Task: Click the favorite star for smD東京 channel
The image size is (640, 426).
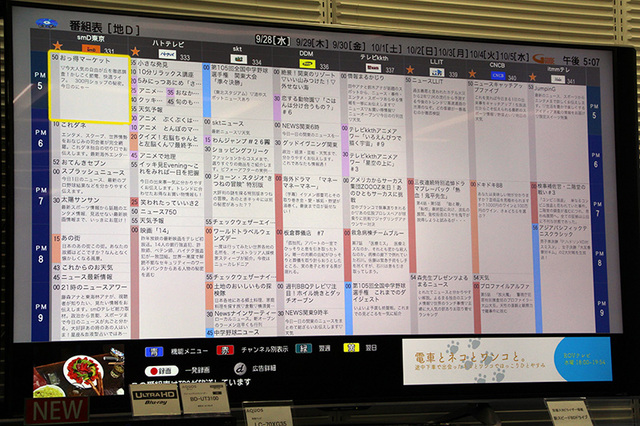Action: 58,46
